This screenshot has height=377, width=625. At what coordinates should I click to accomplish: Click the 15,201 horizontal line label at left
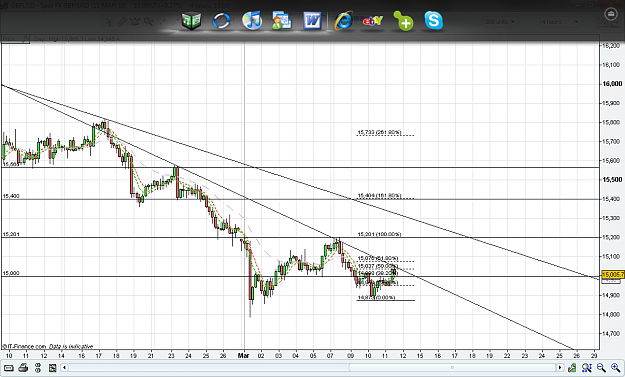11,234
